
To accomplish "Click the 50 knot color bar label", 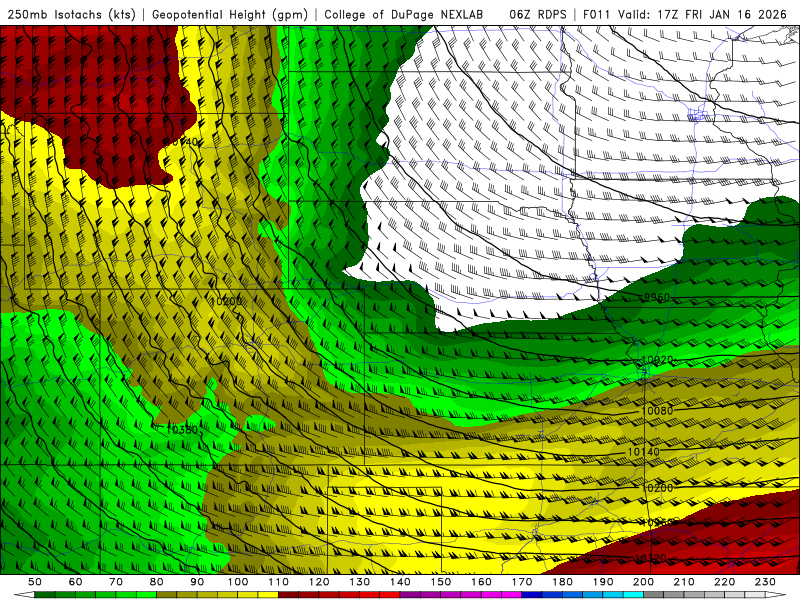I will (x=34, y=582).
